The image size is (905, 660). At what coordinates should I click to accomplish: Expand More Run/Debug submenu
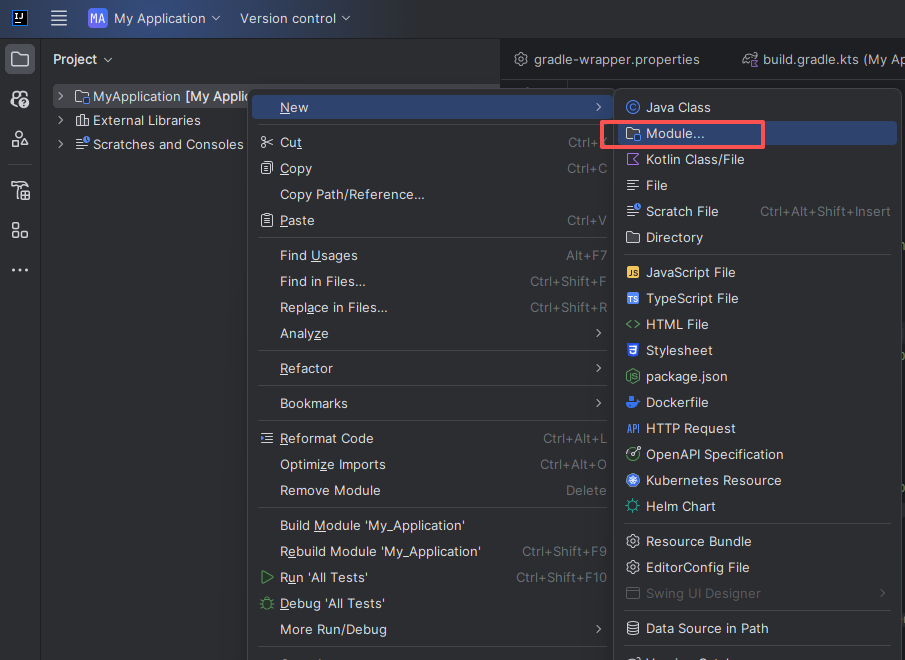coord(432,629)
